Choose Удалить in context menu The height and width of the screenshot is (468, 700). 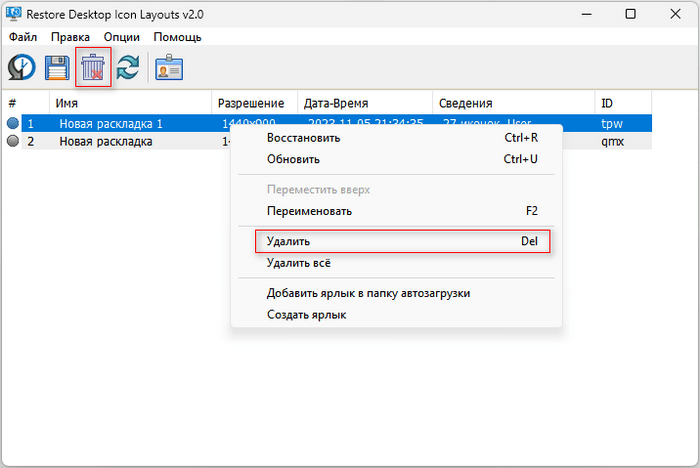[396, 241]
